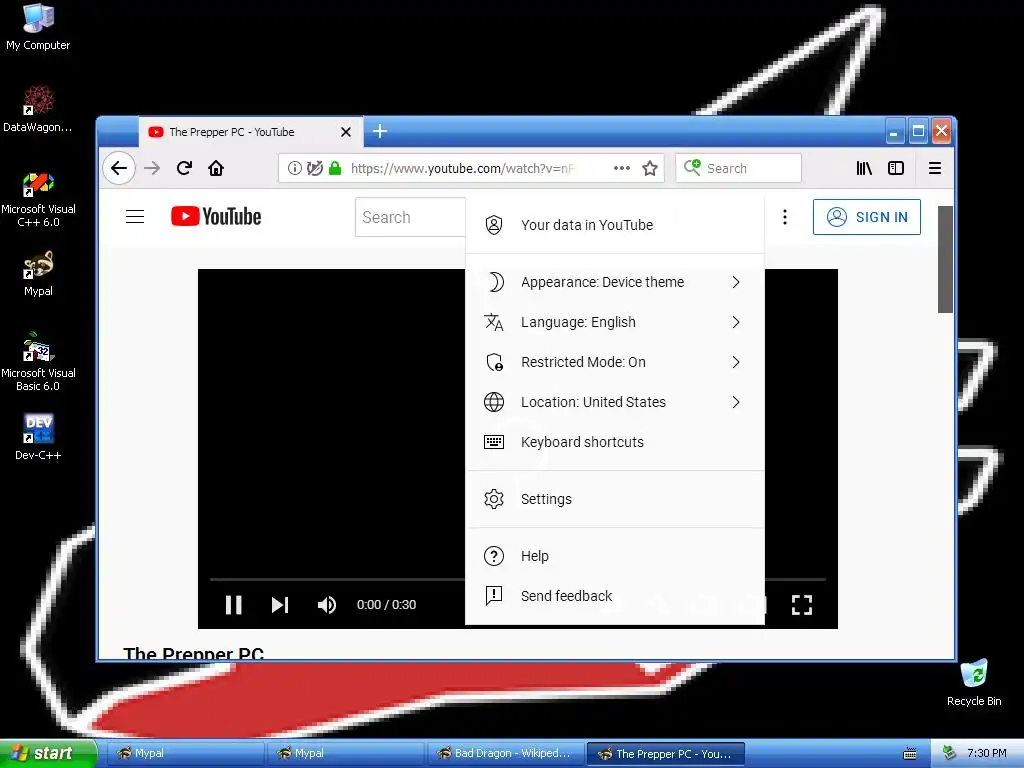Open Settings from the YouTube menu
This screenshot has width=1024, height=768.
tap(615, 499)
